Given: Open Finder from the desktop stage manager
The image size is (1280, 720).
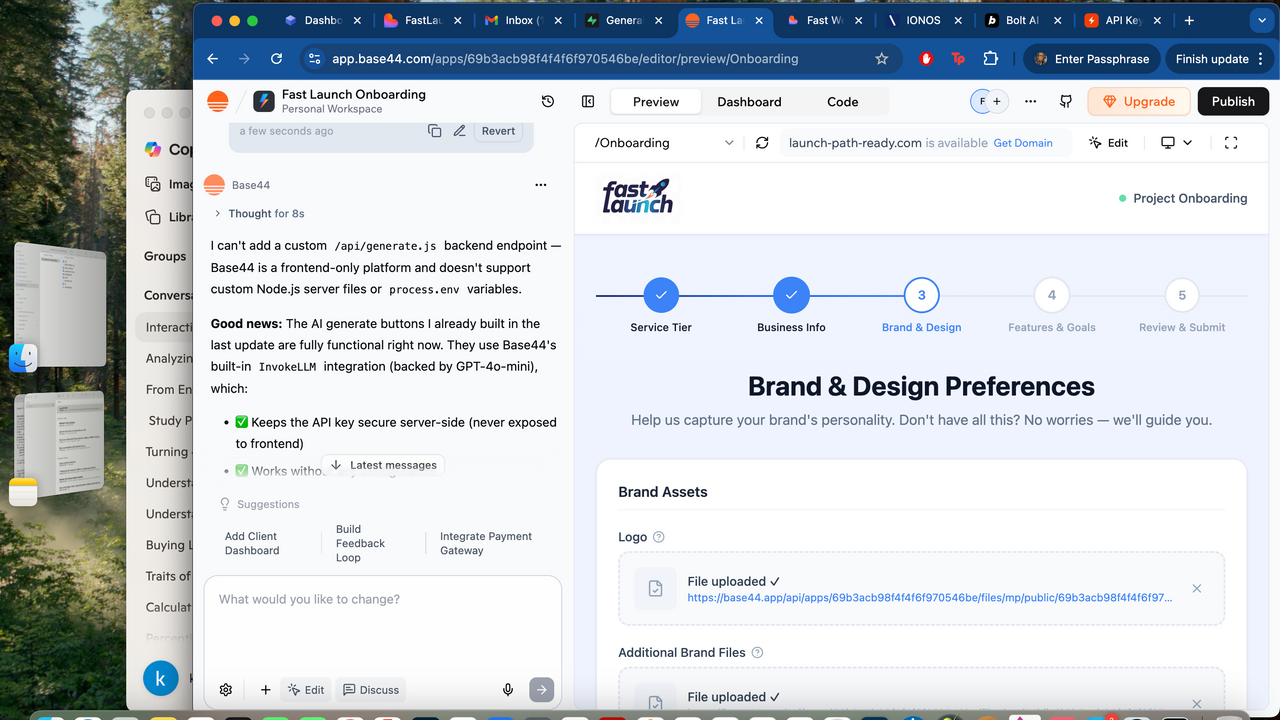Looking at the screenshot, I should (23, 358).
